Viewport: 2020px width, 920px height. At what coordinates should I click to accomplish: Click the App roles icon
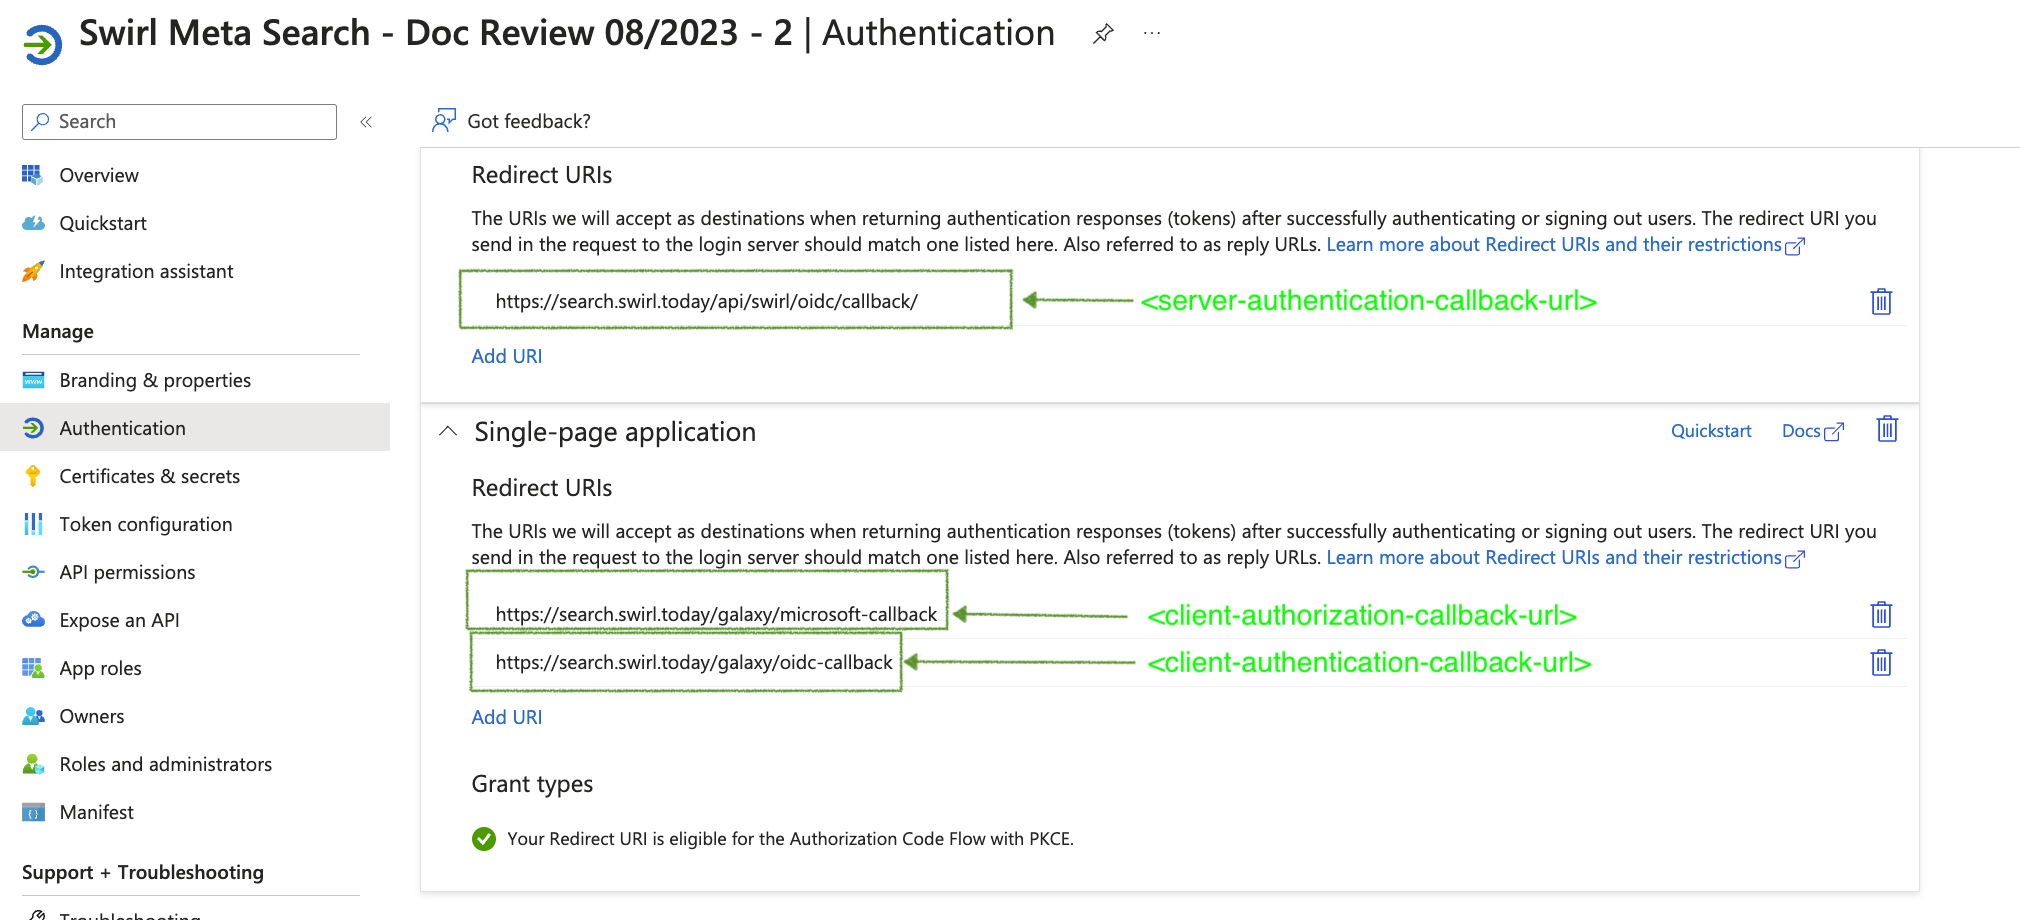click(x=33, y=668)
